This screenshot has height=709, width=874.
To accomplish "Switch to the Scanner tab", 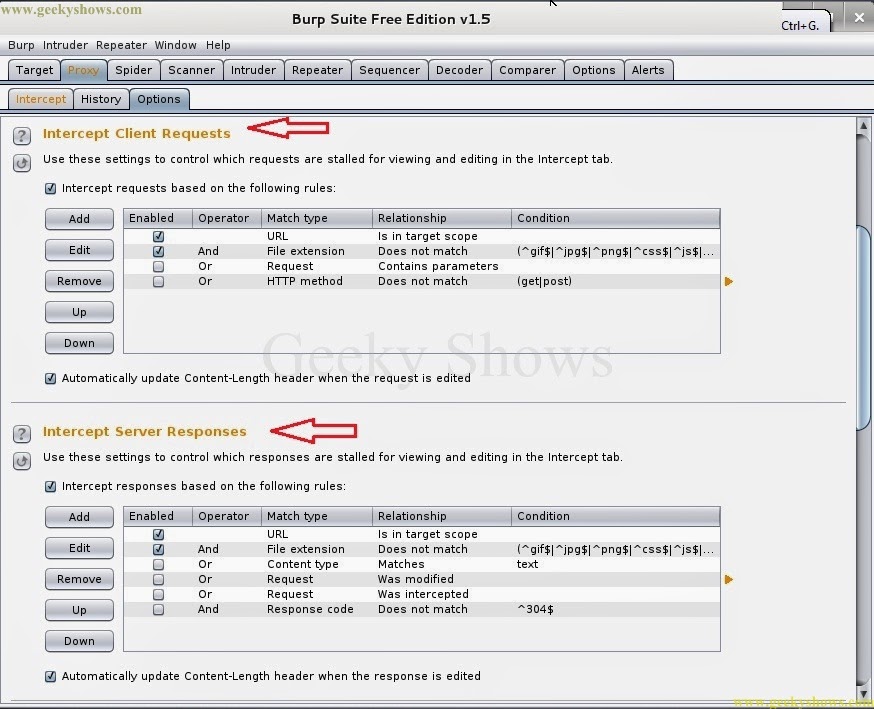I will click(x=192, y=70).
